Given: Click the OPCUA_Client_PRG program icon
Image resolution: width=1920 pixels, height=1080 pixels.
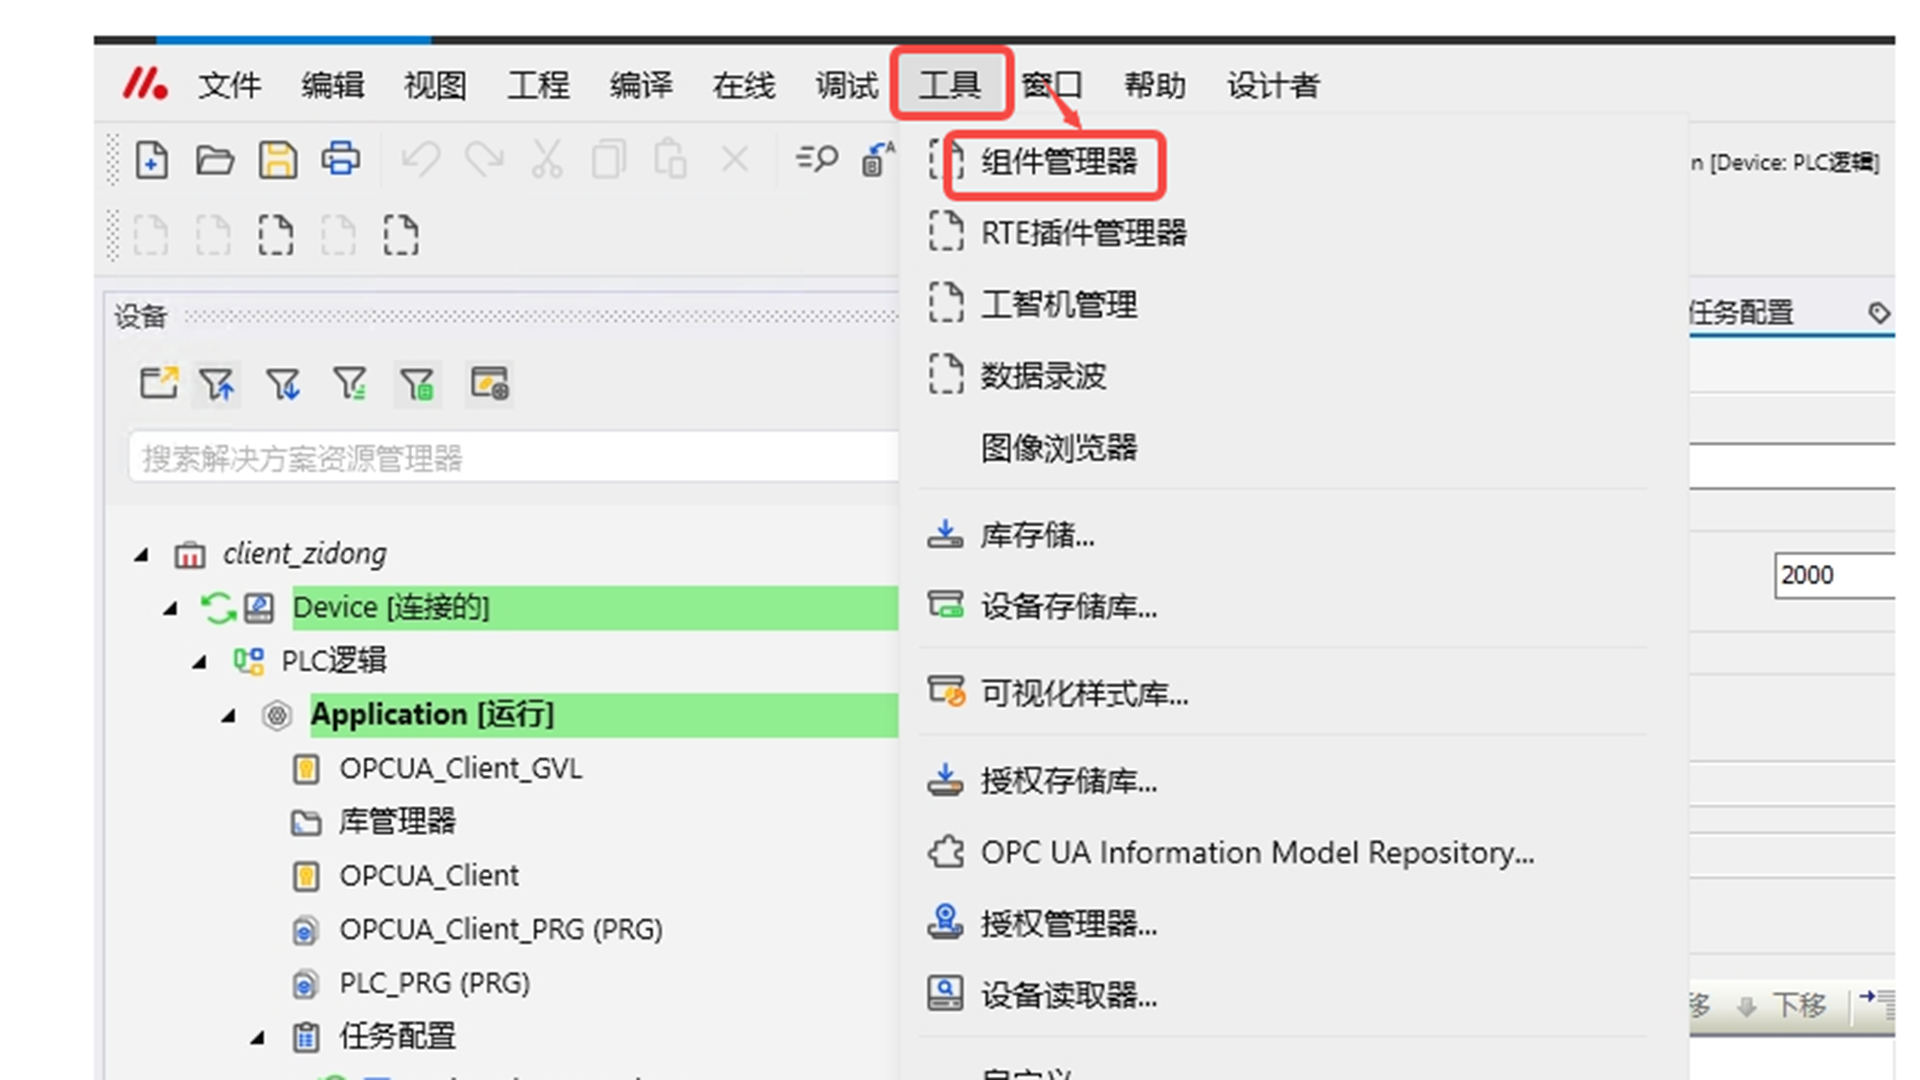Looking at the screenshot, I should (305, 931).
